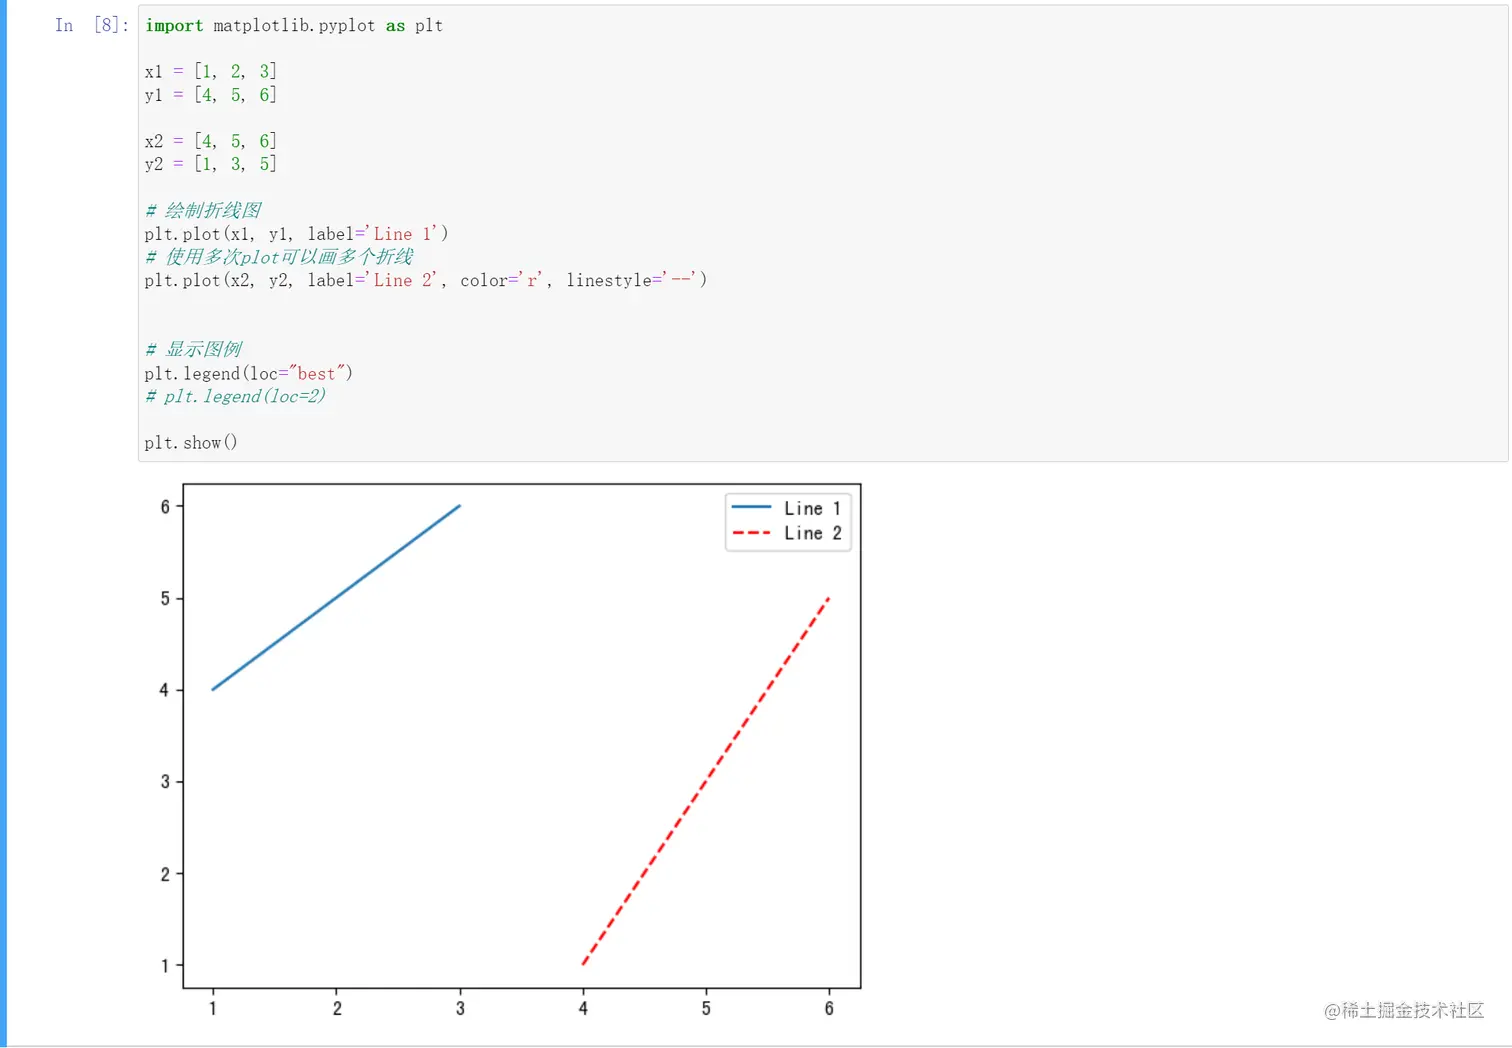Click the x-axis tick label 2
Screen dimensions: 1512x1048
[337, 1008]
